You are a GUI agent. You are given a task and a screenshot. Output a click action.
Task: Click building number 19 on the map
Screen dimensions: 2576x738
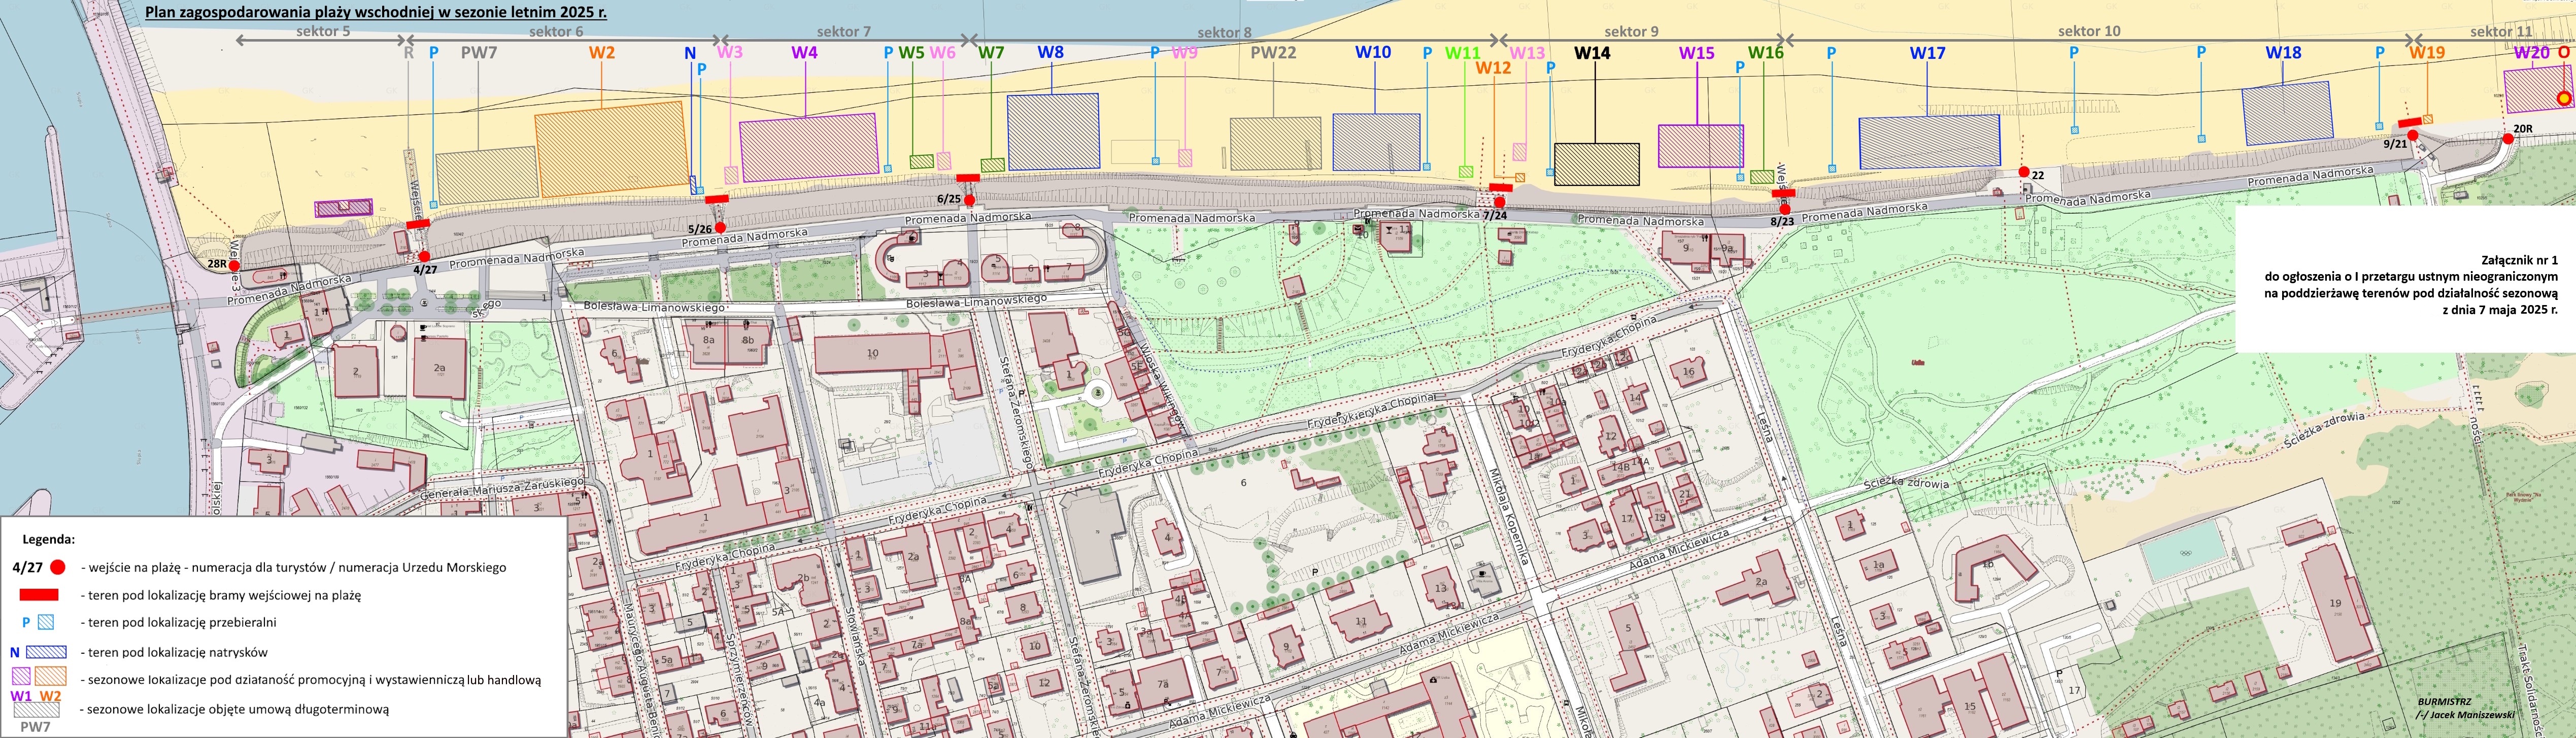point(2335,603)
